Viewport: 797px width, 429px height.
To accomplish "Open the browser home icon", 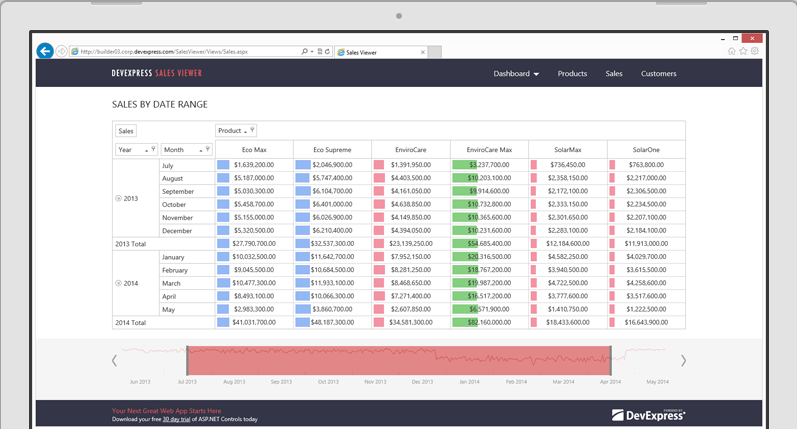I will tap(731, 51).
